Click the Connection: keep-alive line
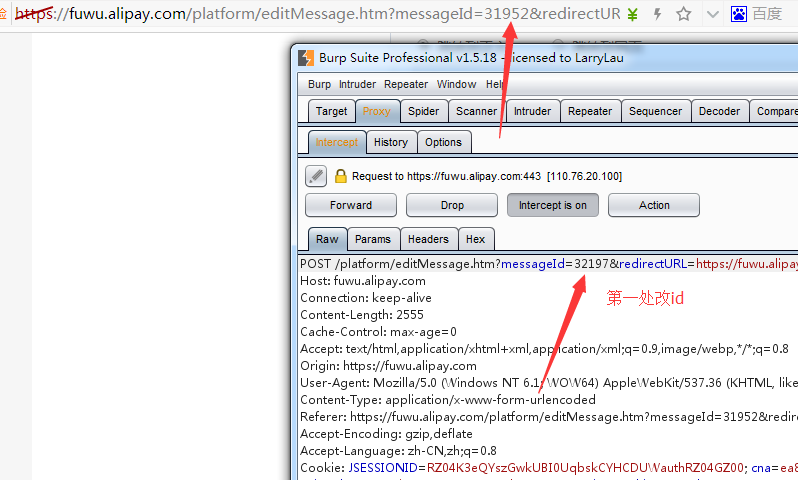Image resolution: width=798 pixels, height=480 pixels. pos(366,298)
